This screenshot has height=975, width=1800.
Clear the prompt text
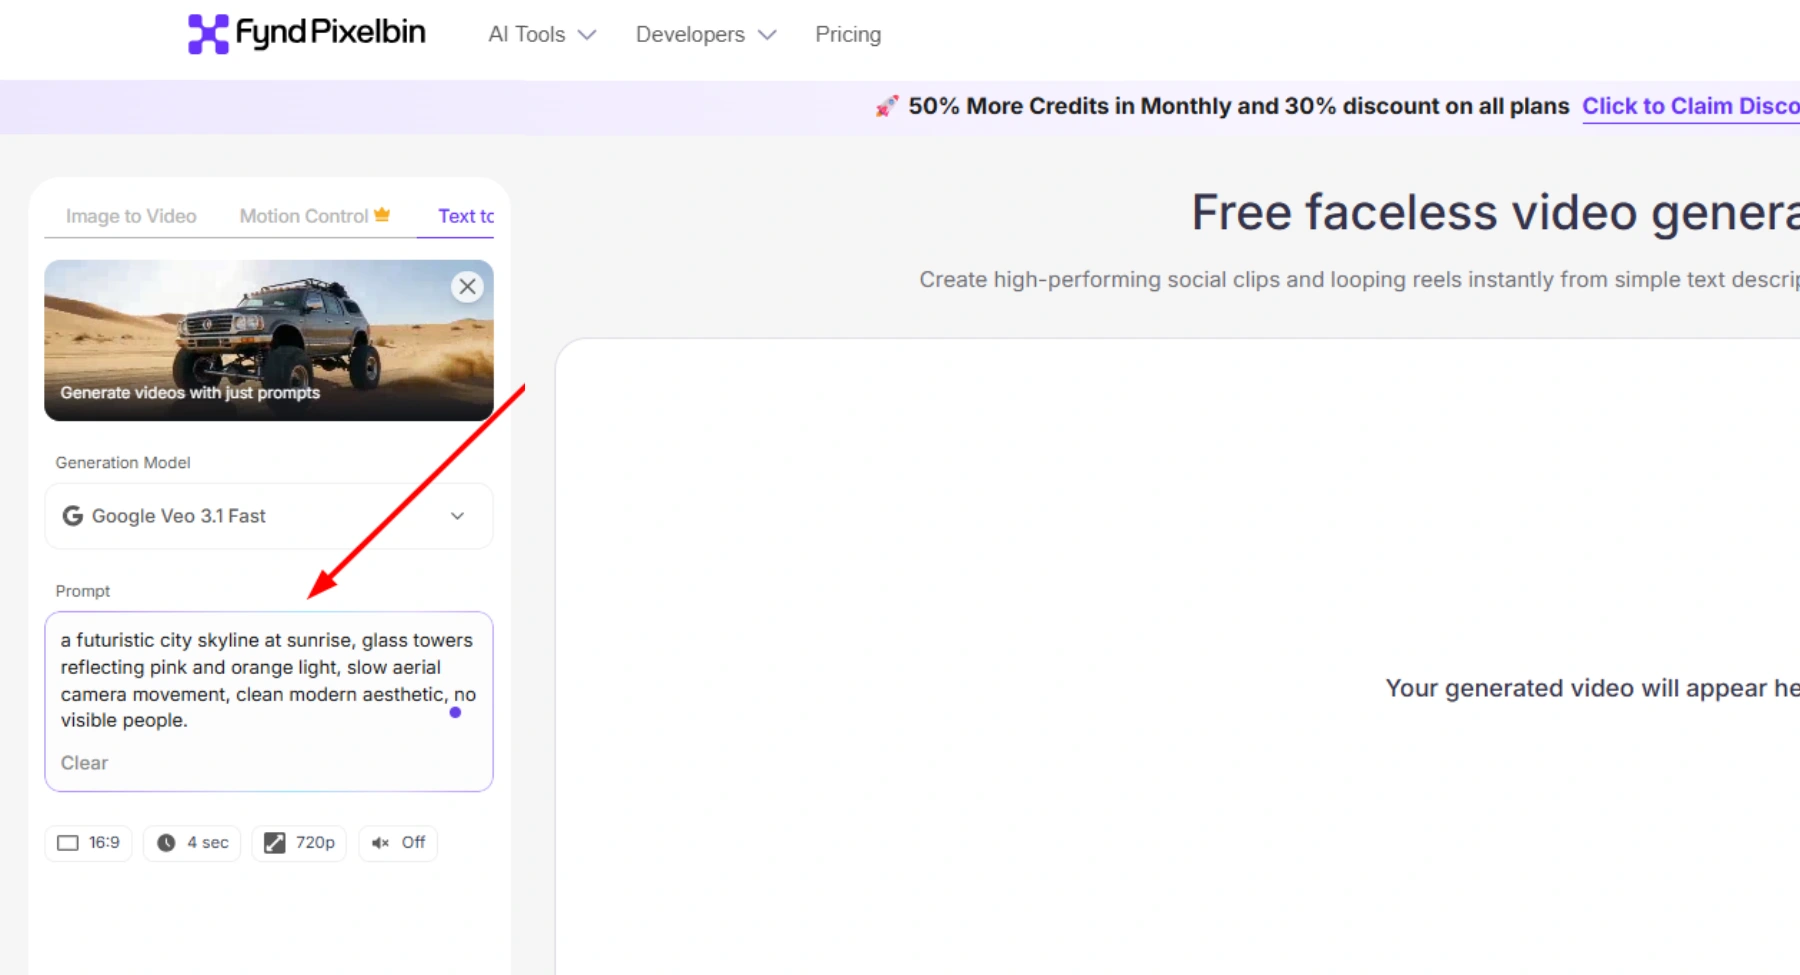(84, 763)
